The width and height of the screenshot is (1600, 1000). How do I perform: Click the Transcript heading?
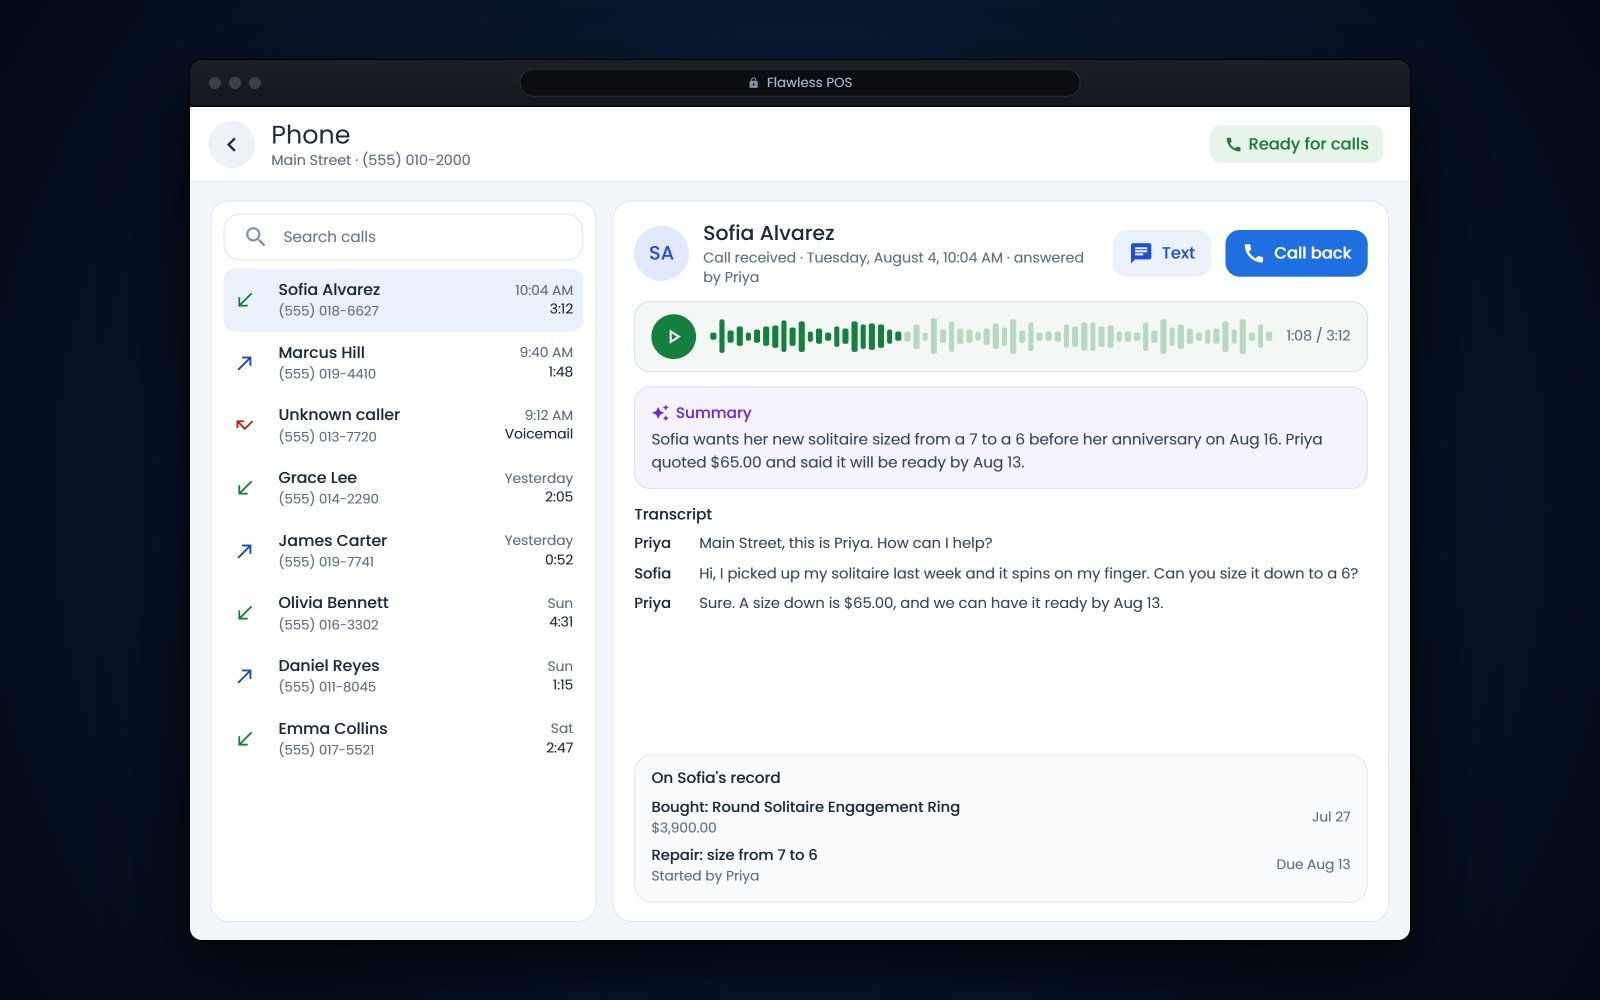coord(673,514)
